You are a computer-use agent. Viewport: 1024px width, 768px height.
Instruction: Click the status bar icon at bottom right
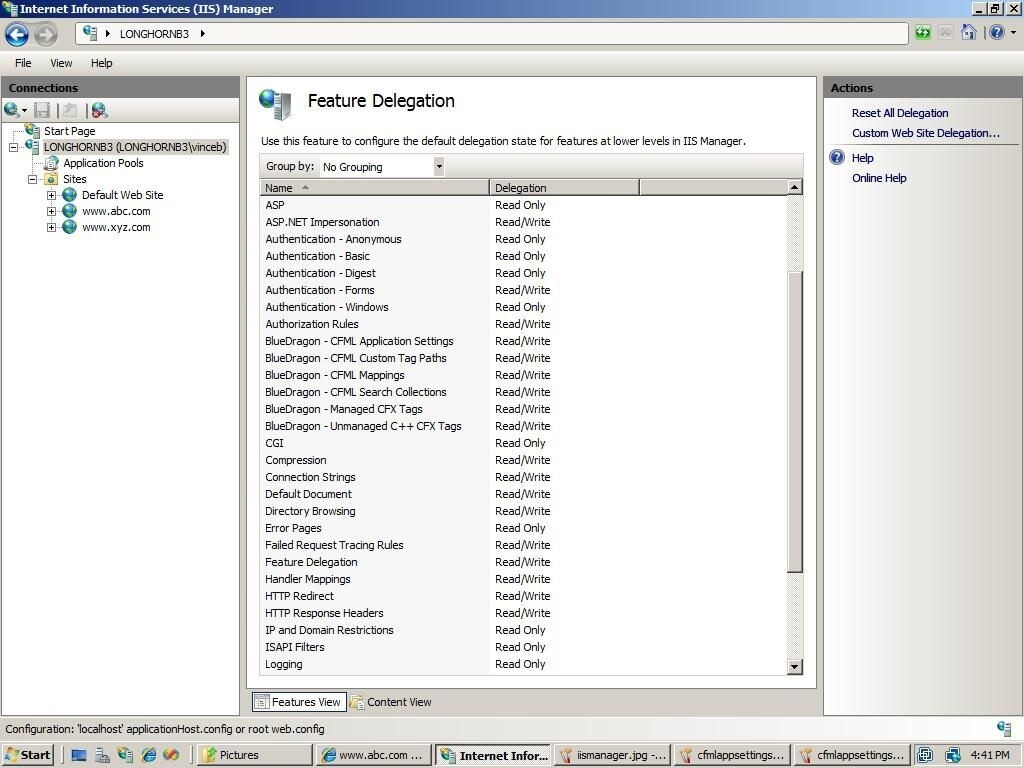(1004, 728)
